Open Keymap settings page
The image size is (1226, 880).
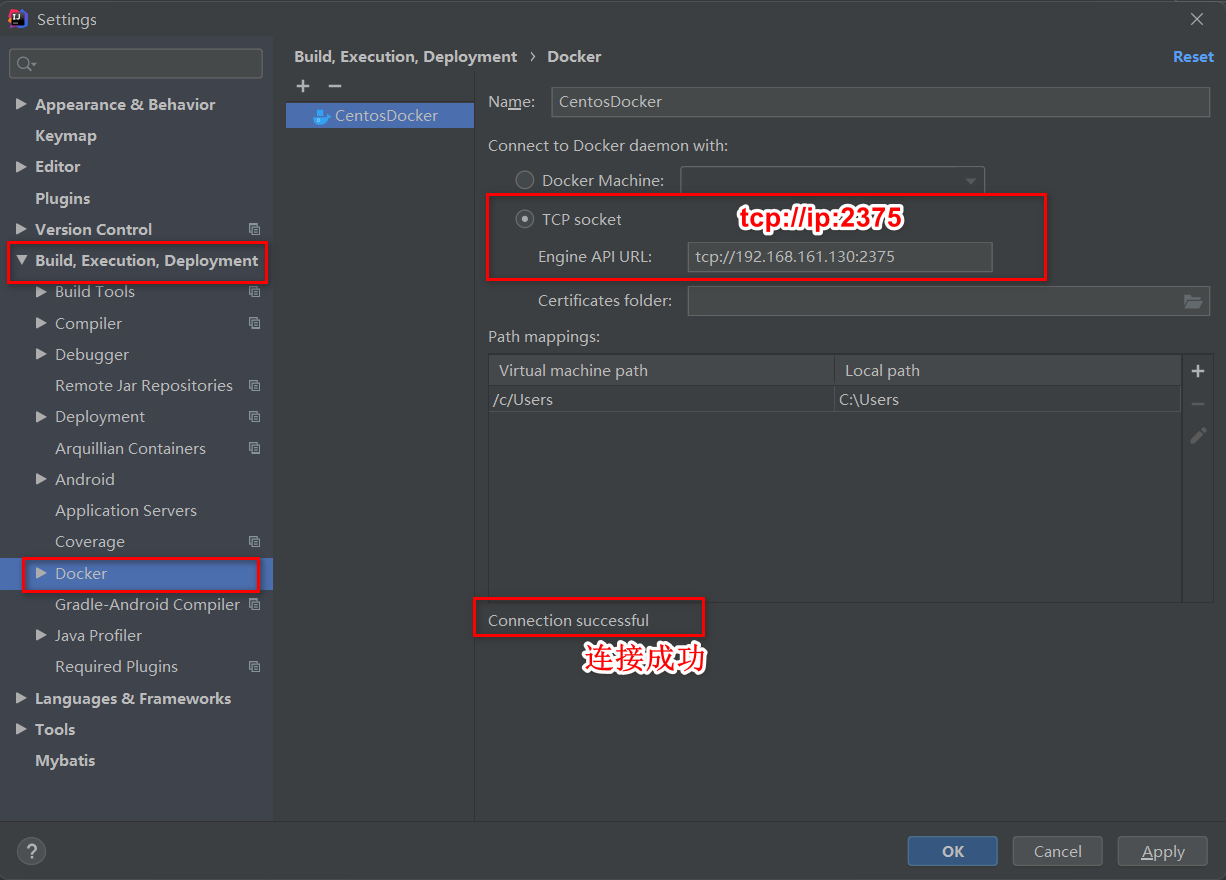point(66,136)
